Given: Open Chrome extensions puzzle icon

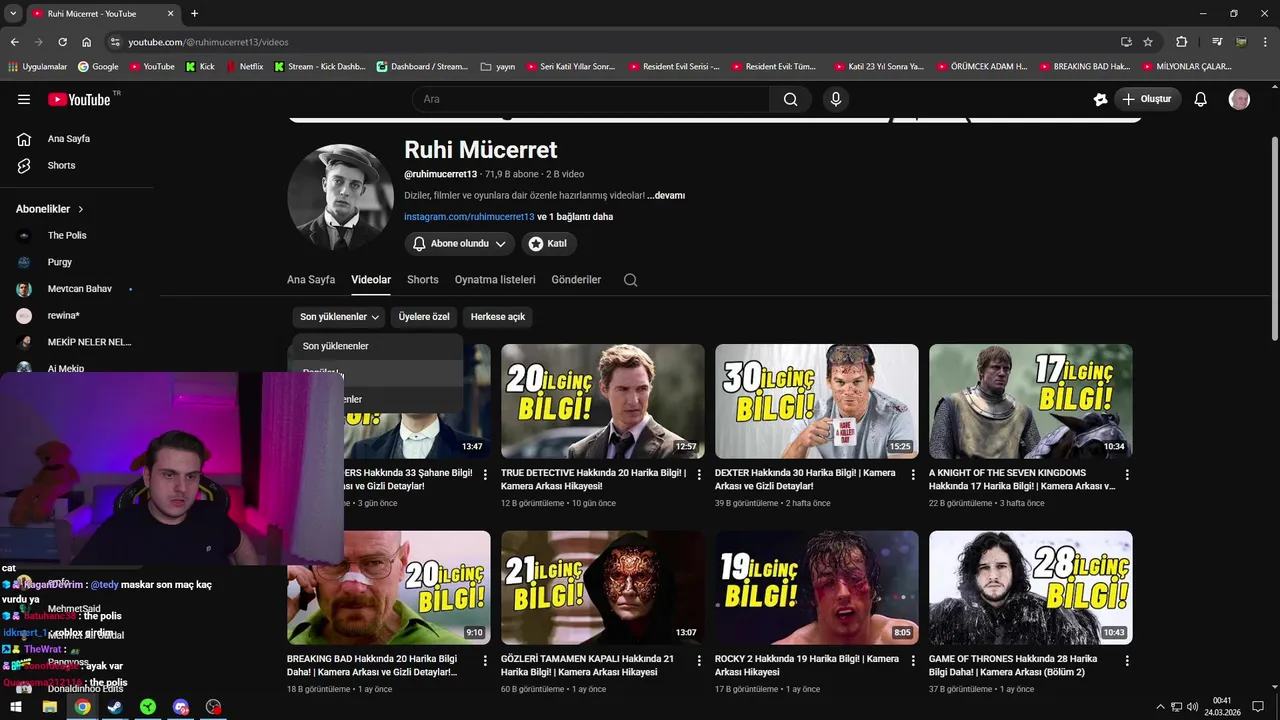Looking at the screenshot, I should (x=1181, y=42).
